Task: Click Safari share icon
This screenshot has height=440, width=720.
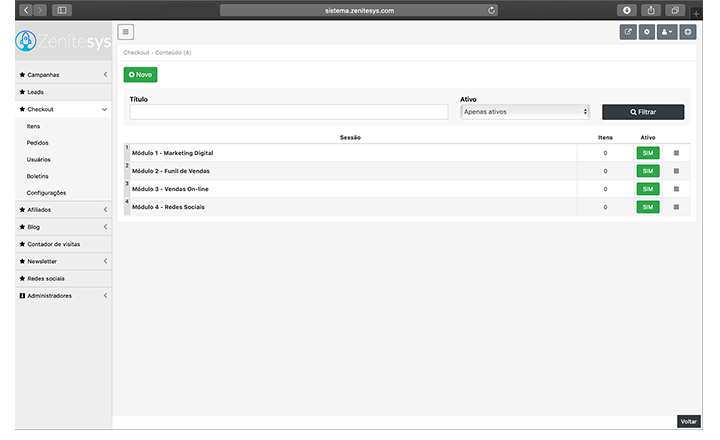Action: click(x=651, y=10)
